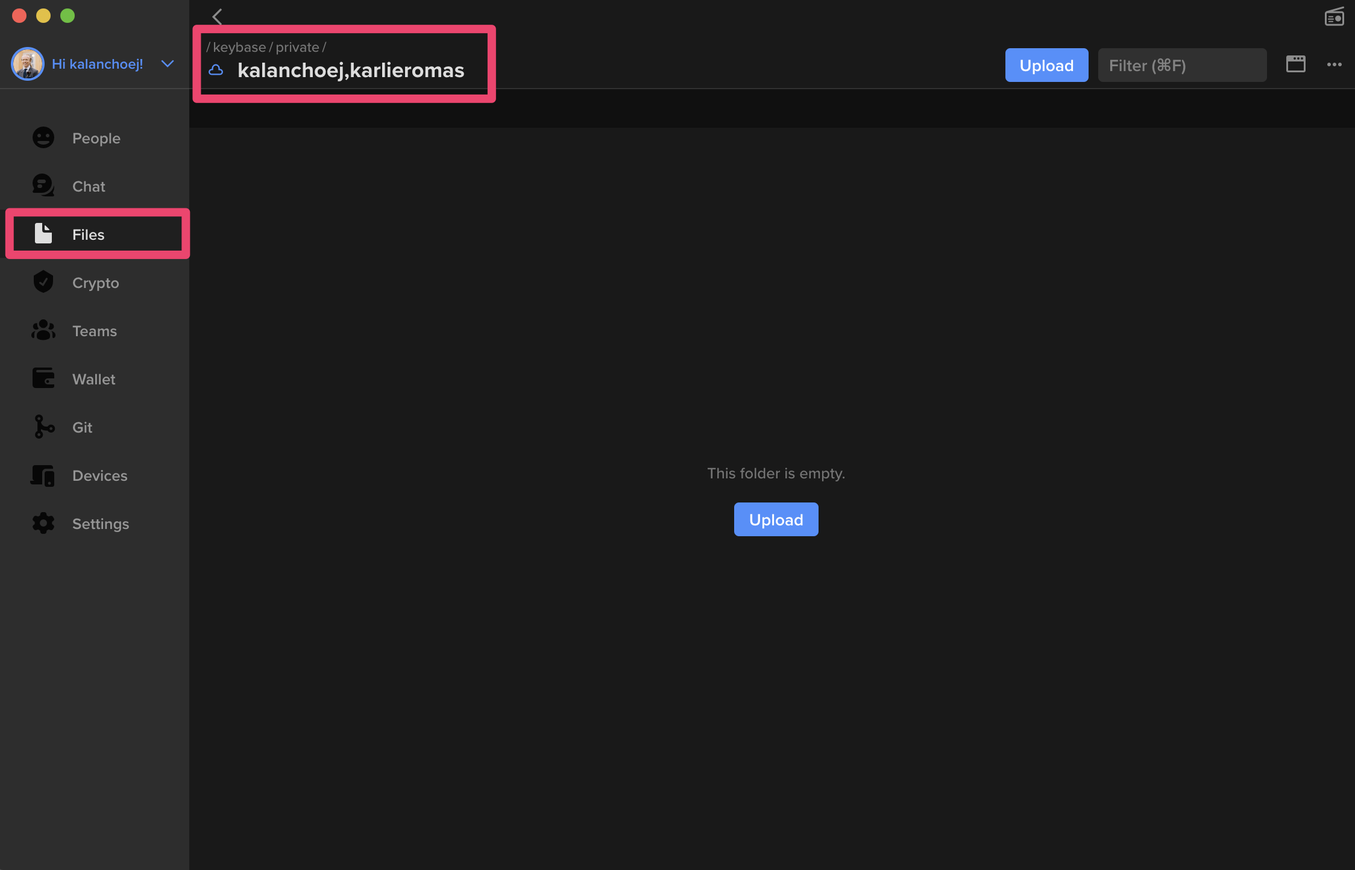Click the kalanchoej profile avatar
Viewport: 1355px width, 870px height.
[28, 64]
